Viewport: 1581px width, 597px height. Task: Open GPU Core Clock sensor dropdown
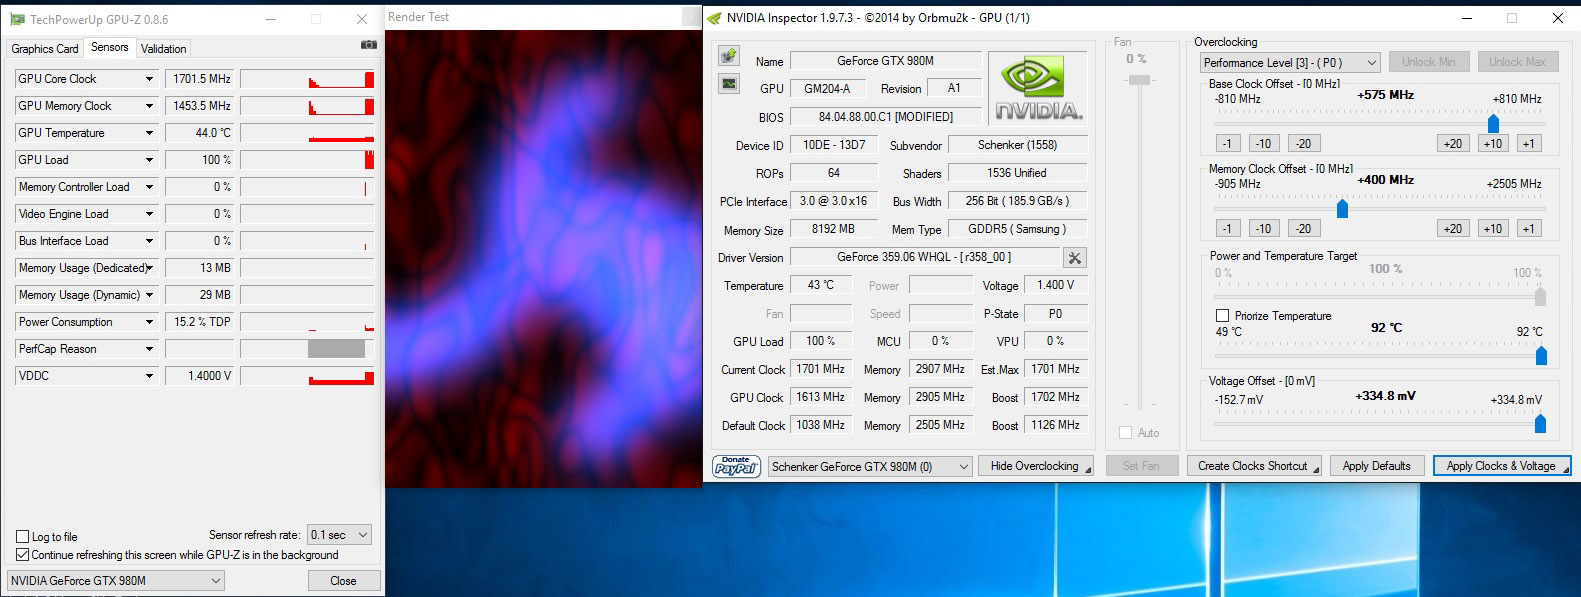coord(150,79)
